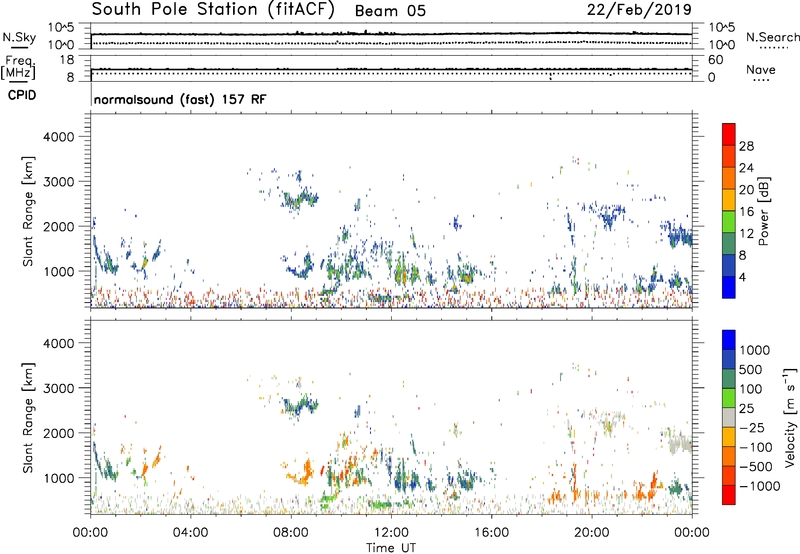Click the yellow-orange Power segment between 16 and 20

pyautogui.click(x=729, y=199)
